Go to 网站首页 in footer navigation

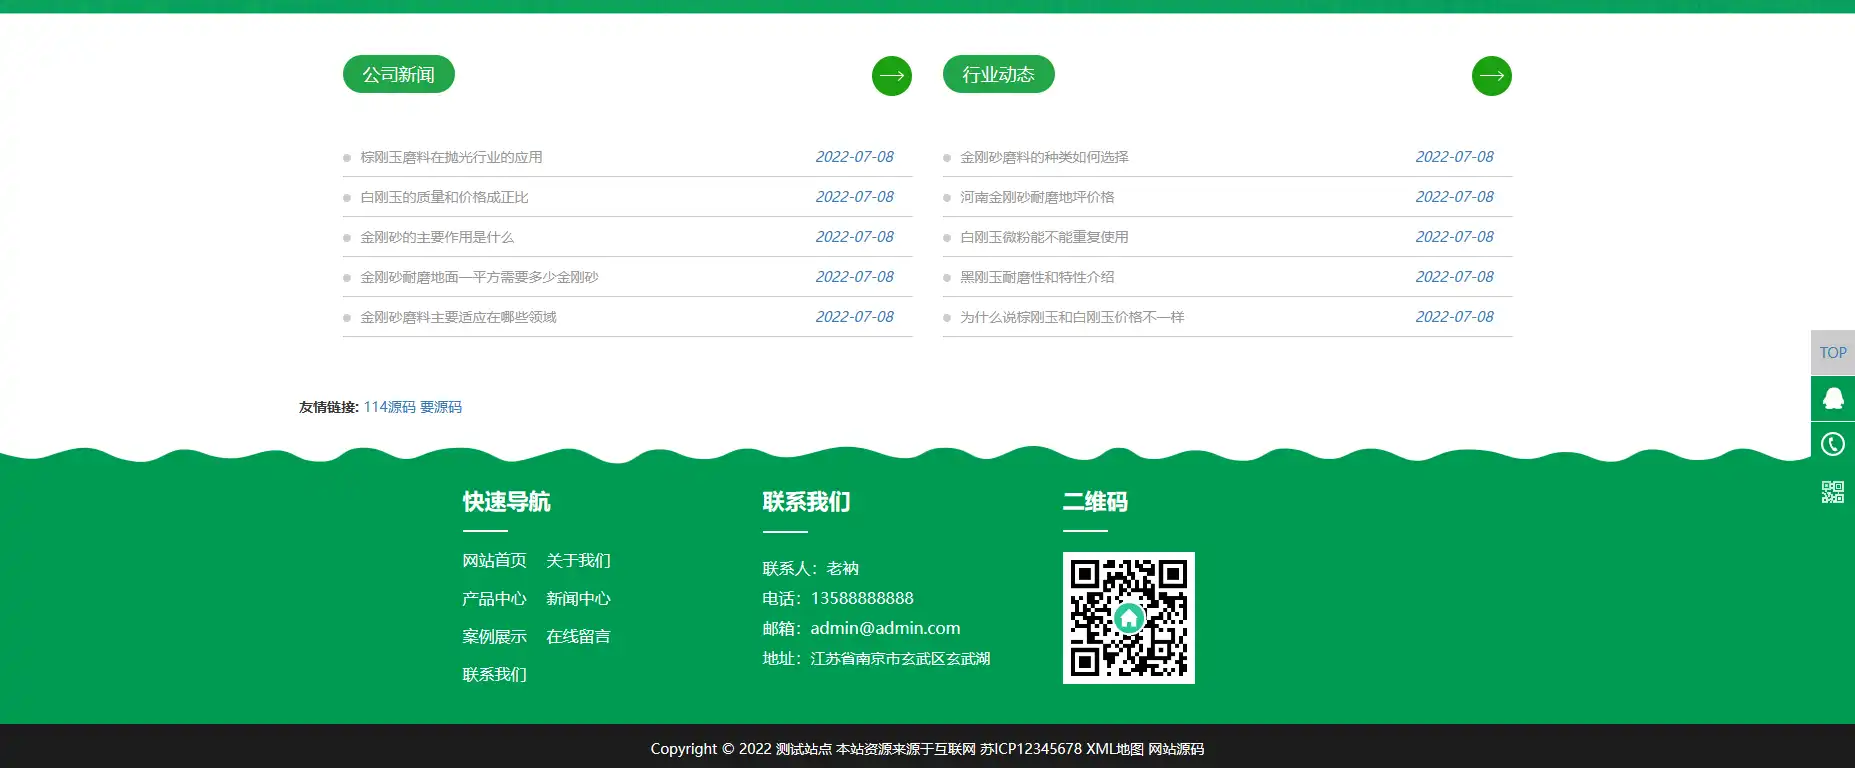click(x=494, y=561)
